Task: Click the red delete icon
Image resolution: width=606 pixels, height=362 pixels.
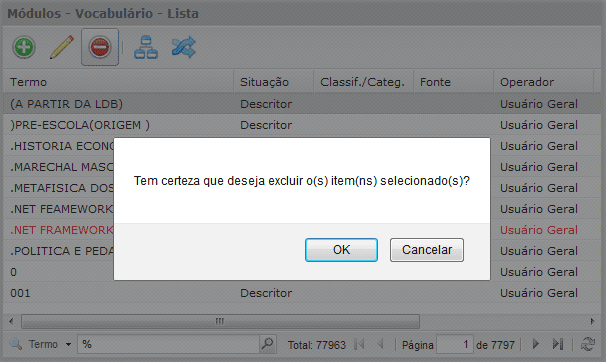Action: 100,47
